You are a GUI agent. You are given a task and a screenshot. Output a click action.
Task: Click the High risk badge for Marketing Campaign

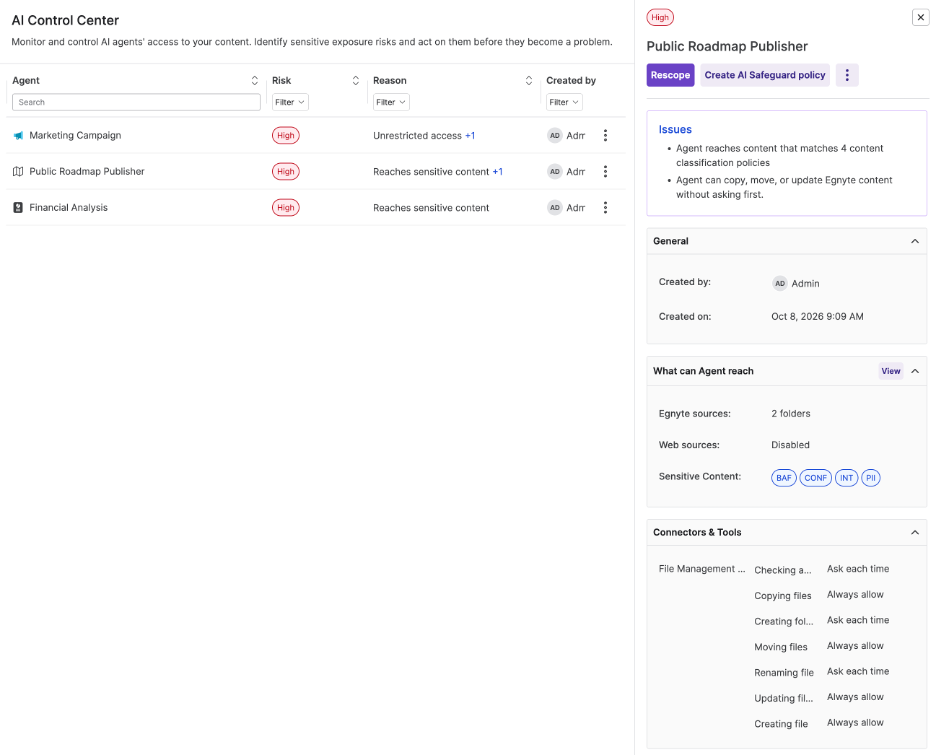tap(285, 136)
